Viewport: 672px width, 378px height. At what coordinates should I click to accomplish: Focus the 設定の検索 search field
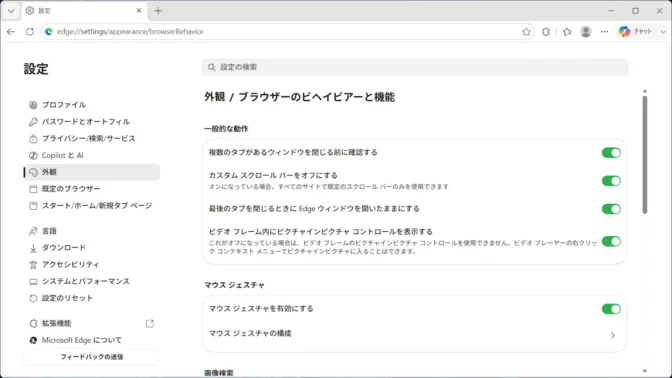[x=415, y=67]
